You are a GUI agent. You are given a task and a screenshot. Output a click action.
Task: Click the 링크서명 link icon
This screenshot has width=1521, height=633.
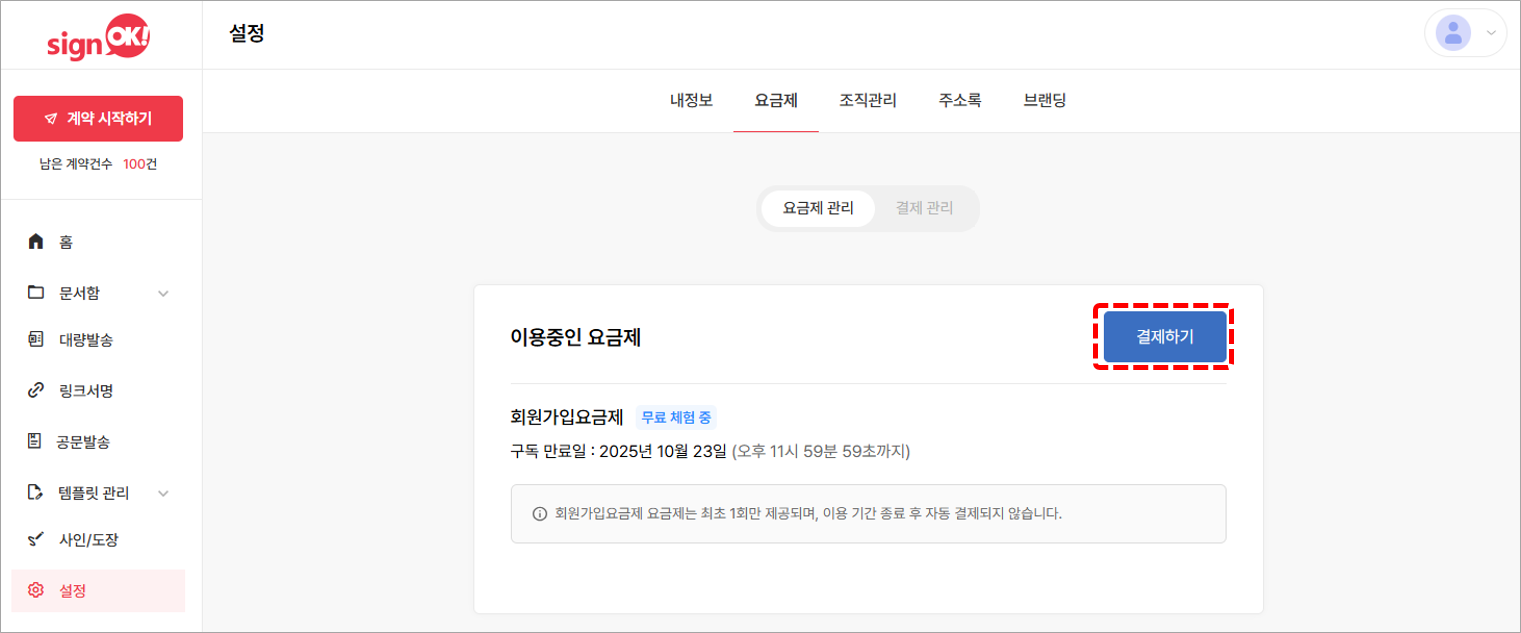pyautogui.click(x=37, y=390)
